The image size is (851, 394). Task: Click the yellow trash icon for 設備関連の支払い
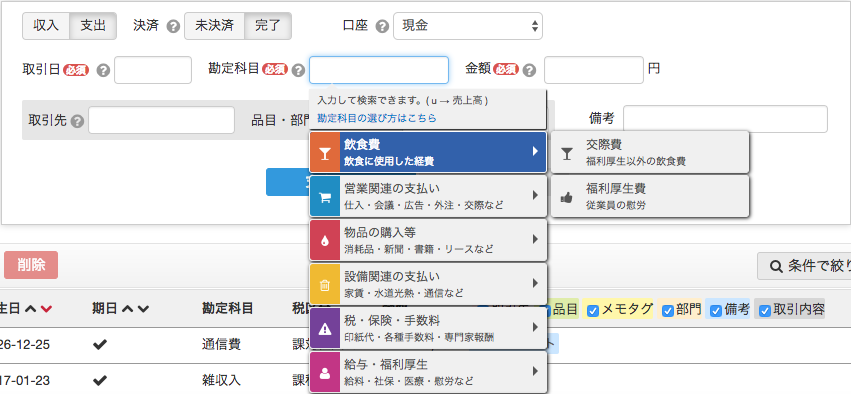pyautogui.click(x=325, y=284)
